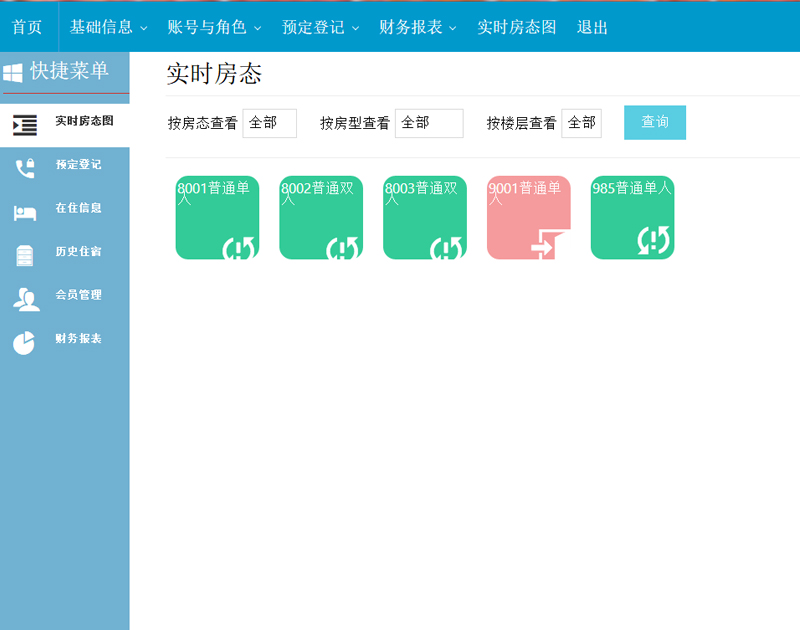Viewport: 800px width, 630px height.
Task: Click the status refresh icon on room 8001
Action: [x=239, y=248]
